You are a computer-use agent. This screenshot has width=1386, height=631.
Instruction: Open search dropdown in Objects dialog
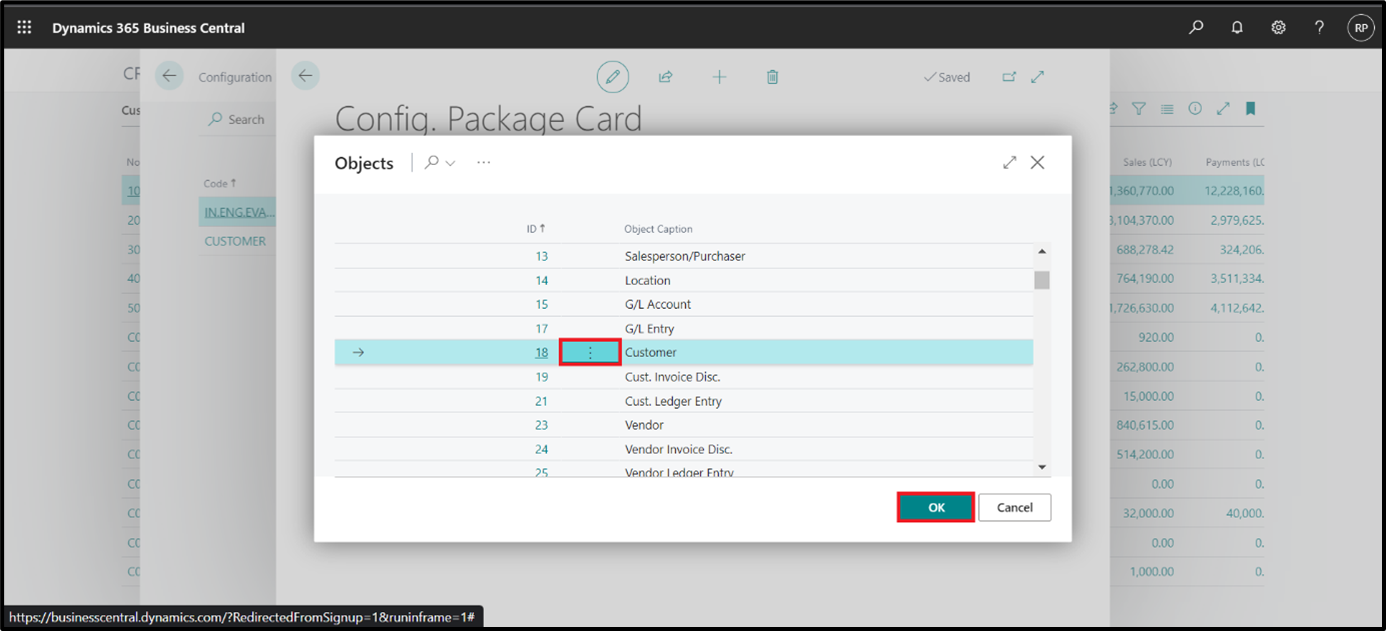pyautogui.click(x=440, y=162)
